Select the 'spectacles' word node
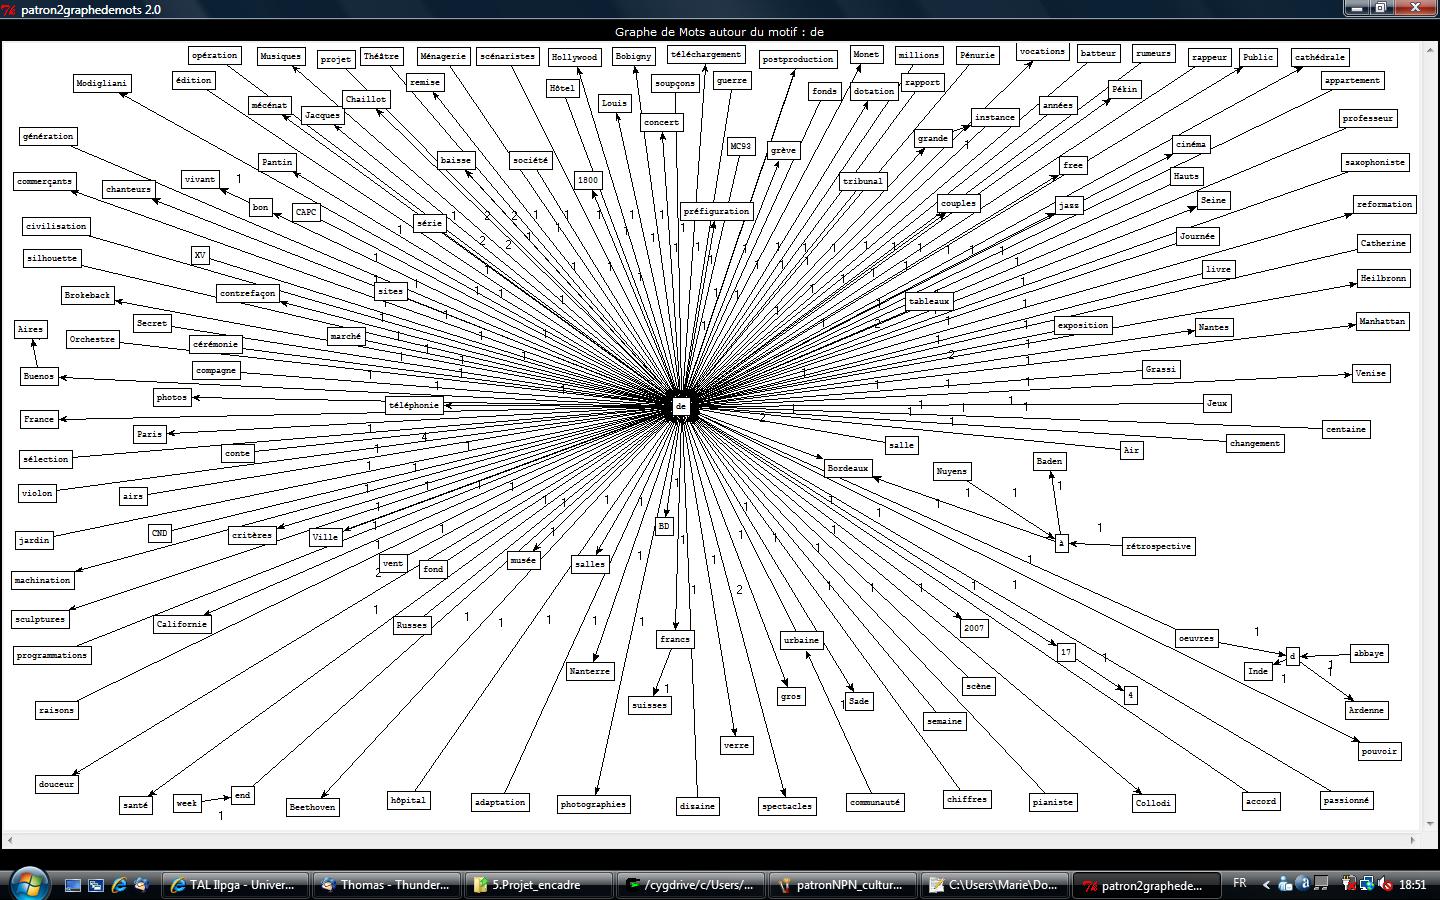 coord(787,806)
